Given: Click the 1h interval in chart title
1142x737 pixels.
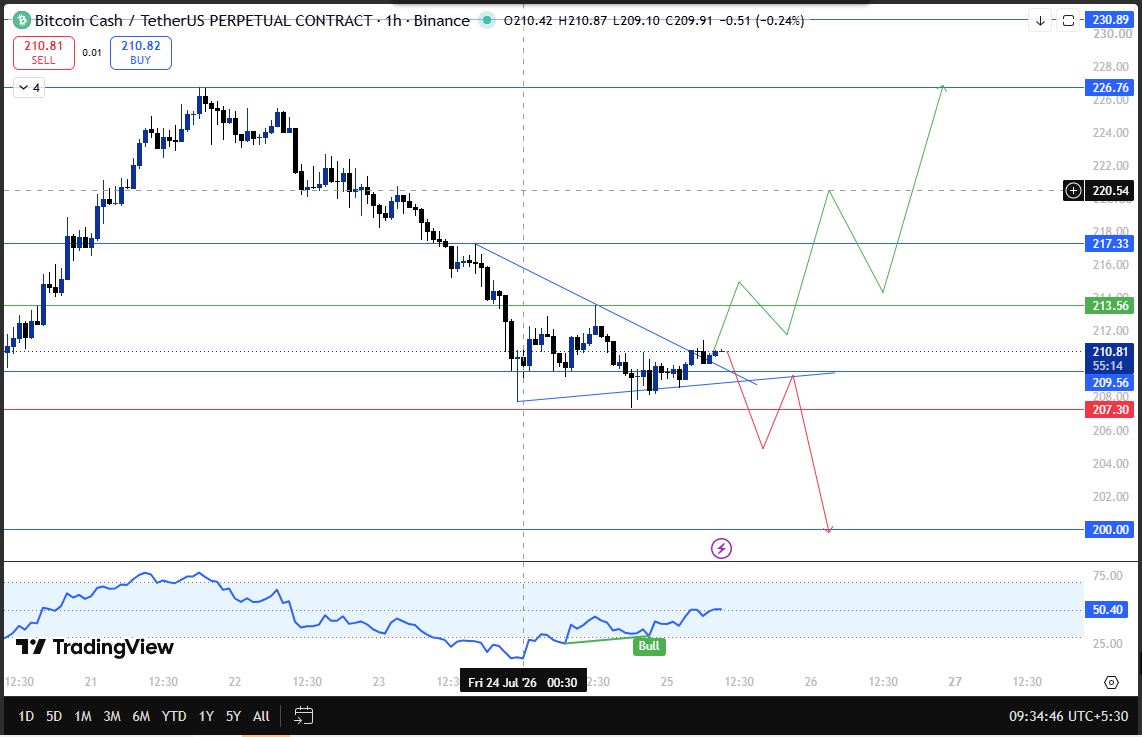Looking at the screenshot, I should point(393,20).
